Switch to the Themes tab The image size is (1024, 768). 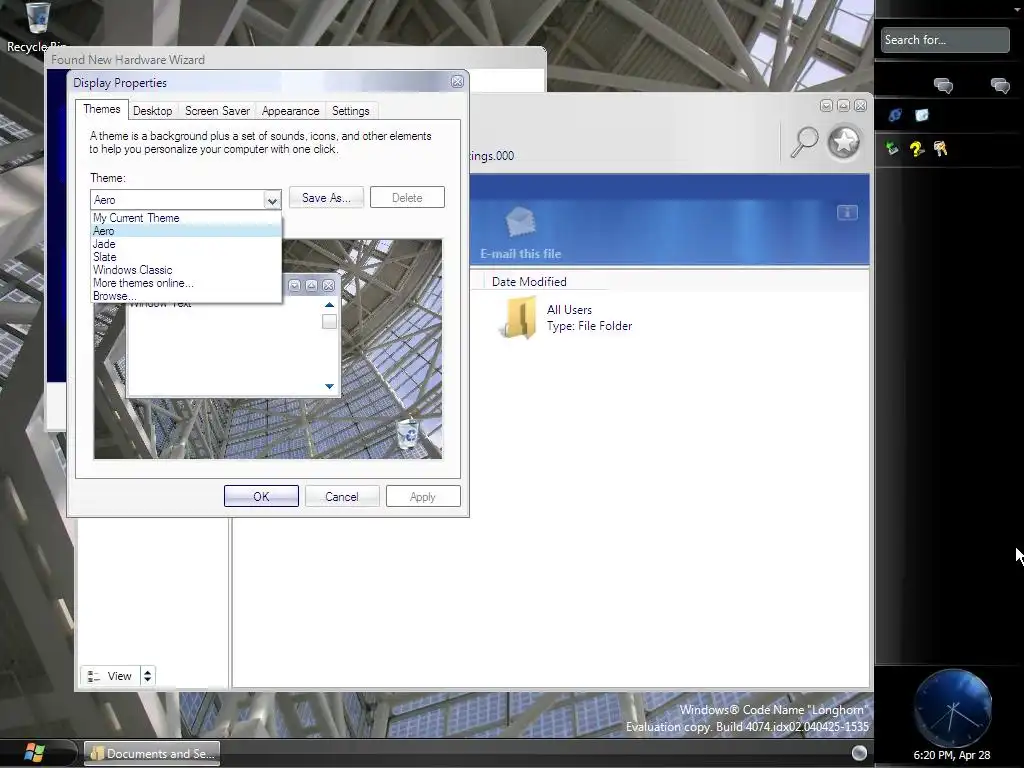[x=102, y=109]
